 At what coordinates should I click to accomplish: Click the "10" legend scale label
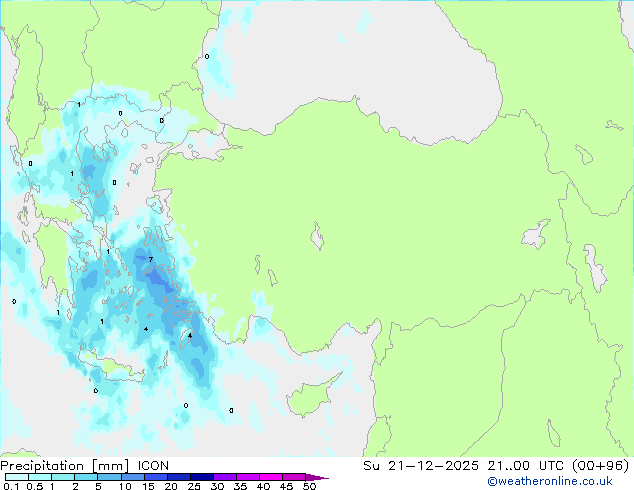coord(125,486)
